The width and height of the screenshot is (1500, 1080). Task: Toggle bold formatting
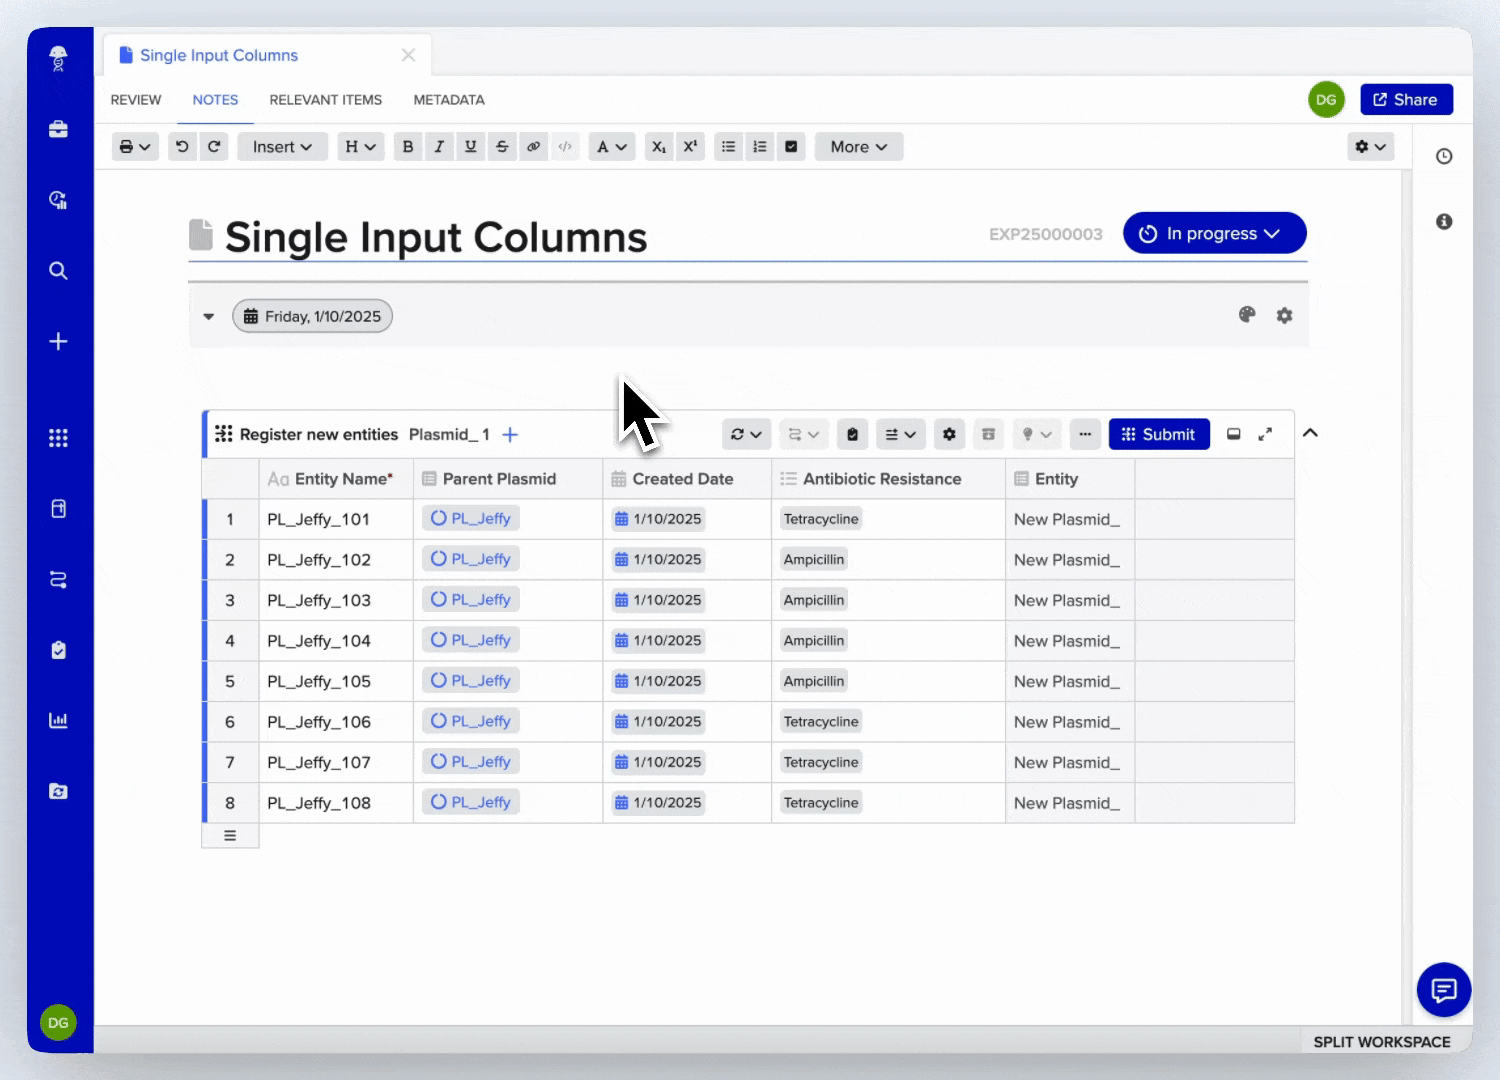(407, 147)
